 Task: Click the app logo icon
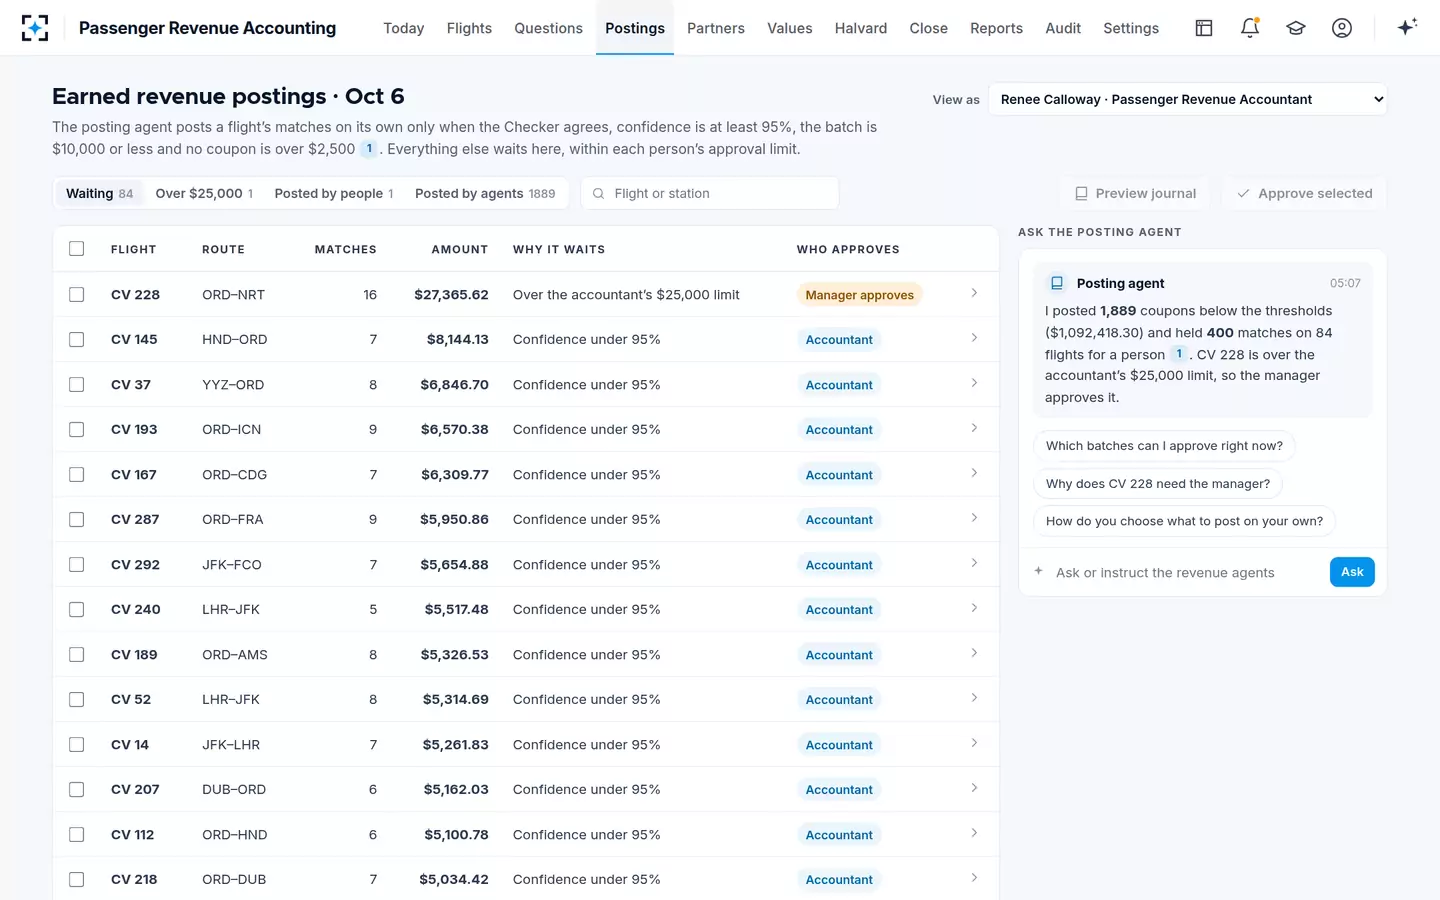pos(35,28)
